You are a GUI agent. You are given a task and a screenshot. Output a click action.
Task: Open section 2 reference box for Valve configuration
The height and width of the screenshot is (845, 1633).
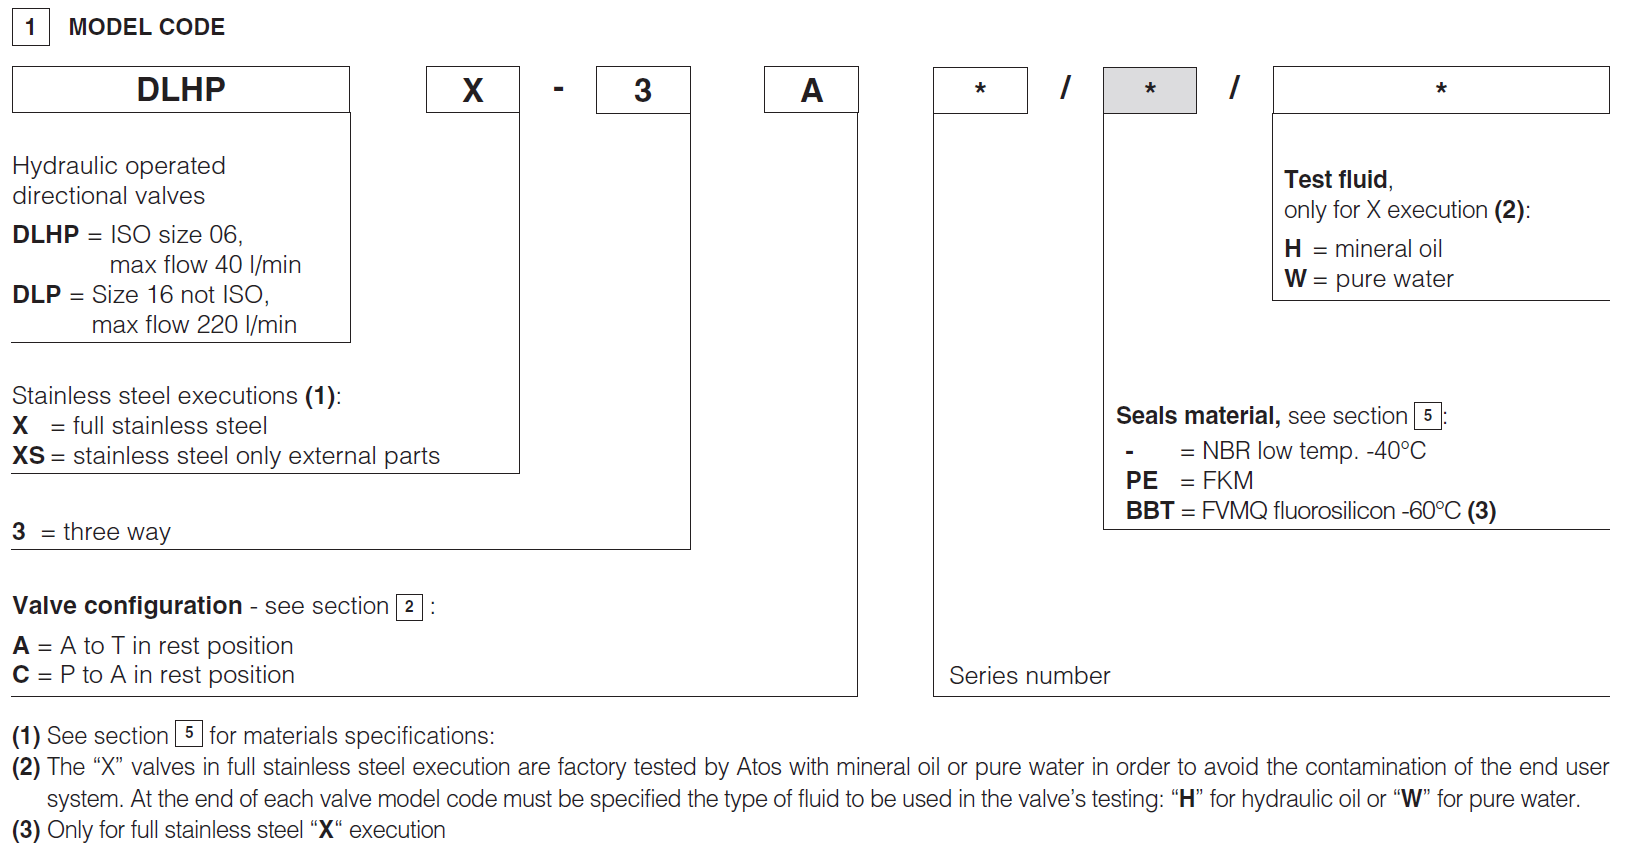409,607
